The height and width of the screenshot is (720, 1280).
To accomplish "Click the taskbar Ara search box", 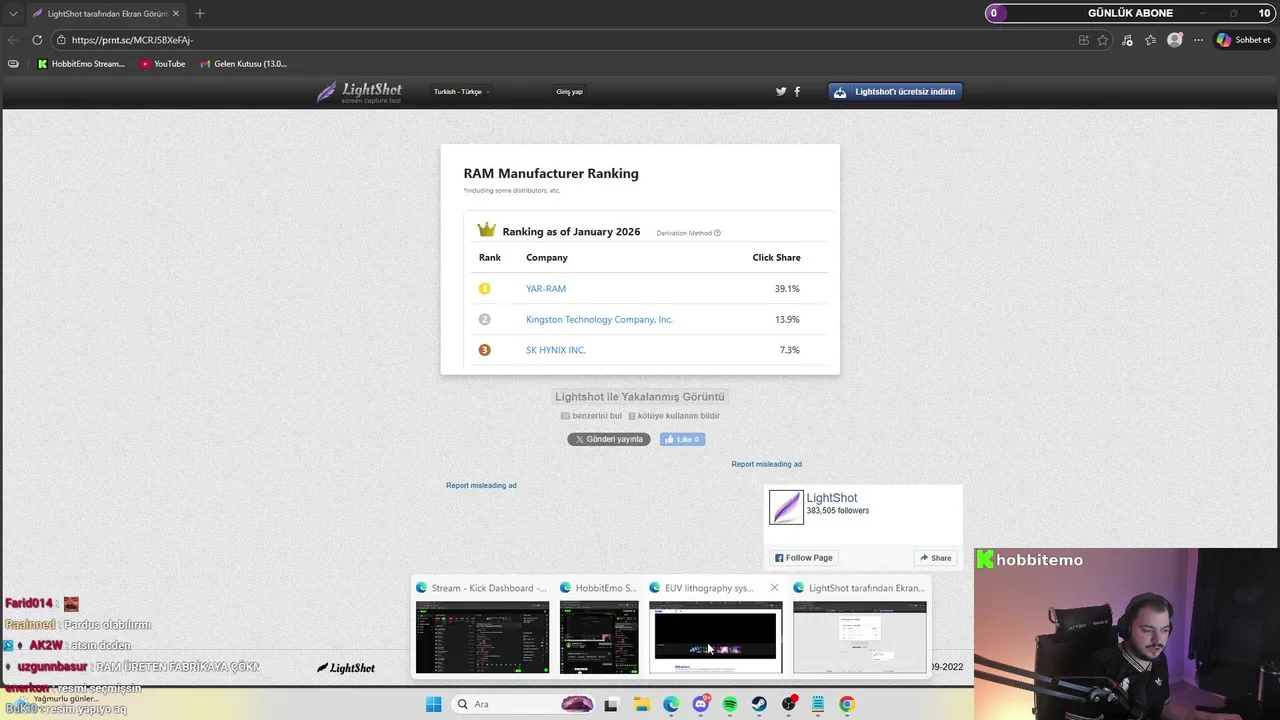I will pyautogui.click(x=523, y=704).
